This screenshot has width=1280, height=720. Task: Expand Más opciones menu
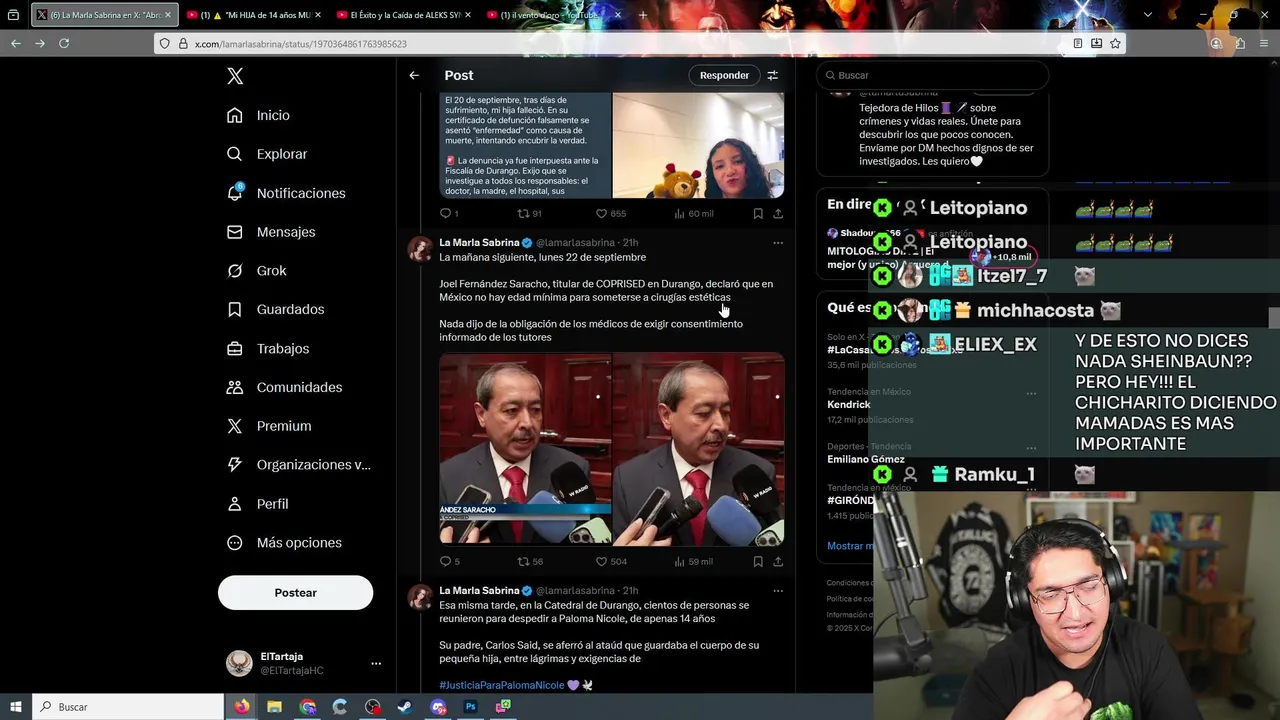tap(284, 543)
